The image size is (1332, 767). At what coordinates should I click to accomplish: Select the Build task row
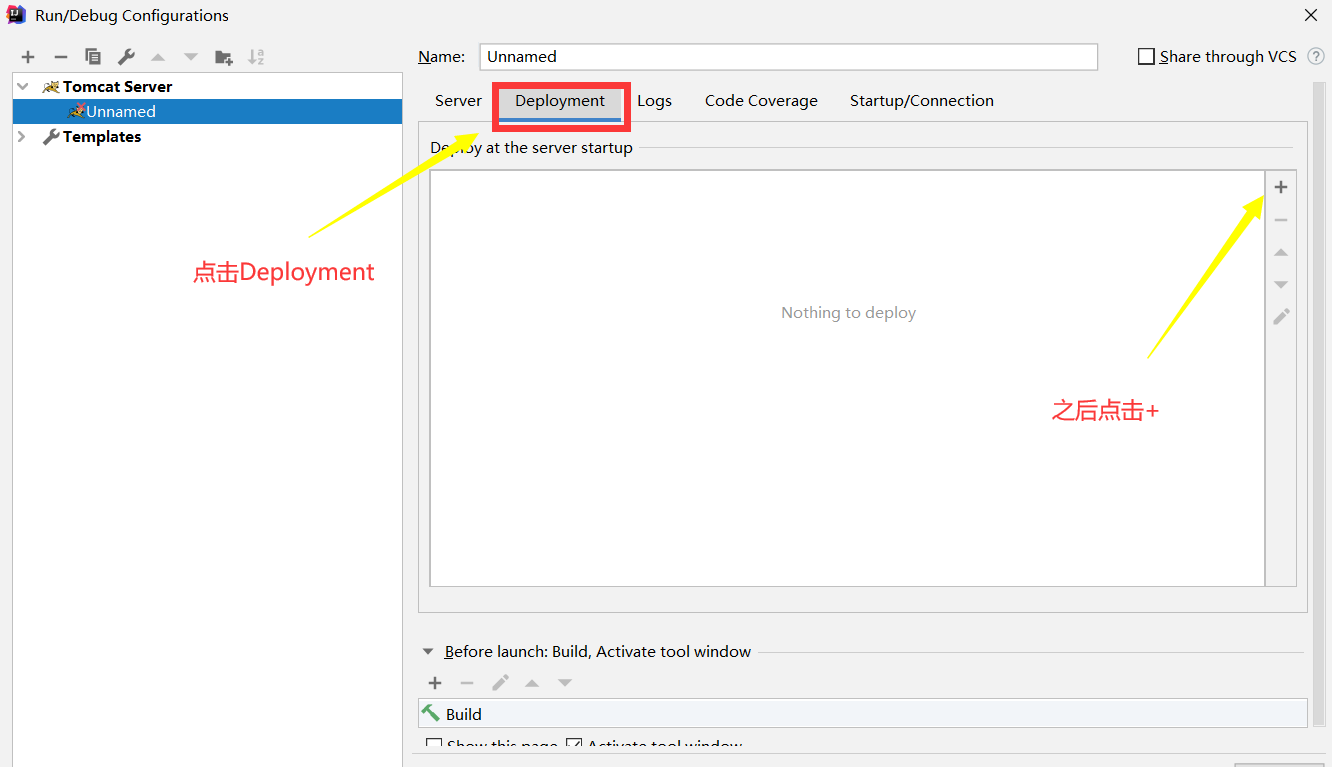click(863, 714)
